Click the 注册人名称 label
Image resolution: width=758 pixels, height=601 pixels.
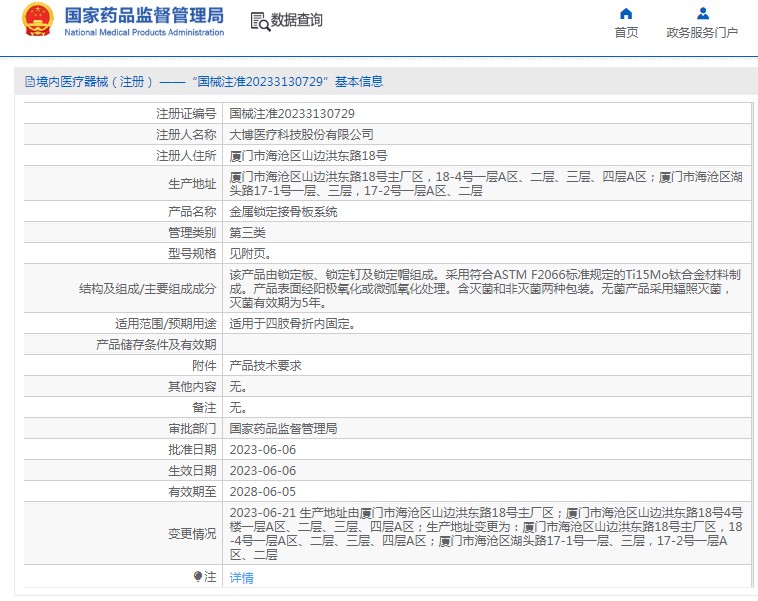pyautogui.click(x=186, y=134)
